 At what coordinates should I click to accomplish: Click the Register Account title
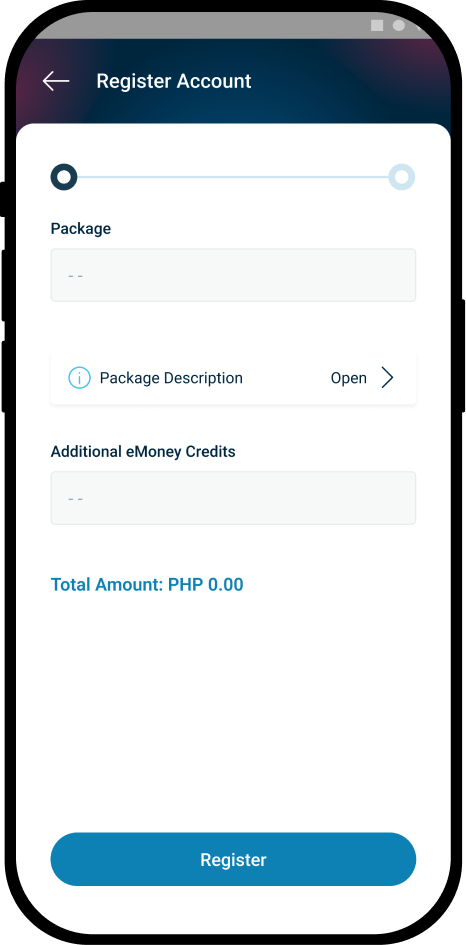[174, 81]
